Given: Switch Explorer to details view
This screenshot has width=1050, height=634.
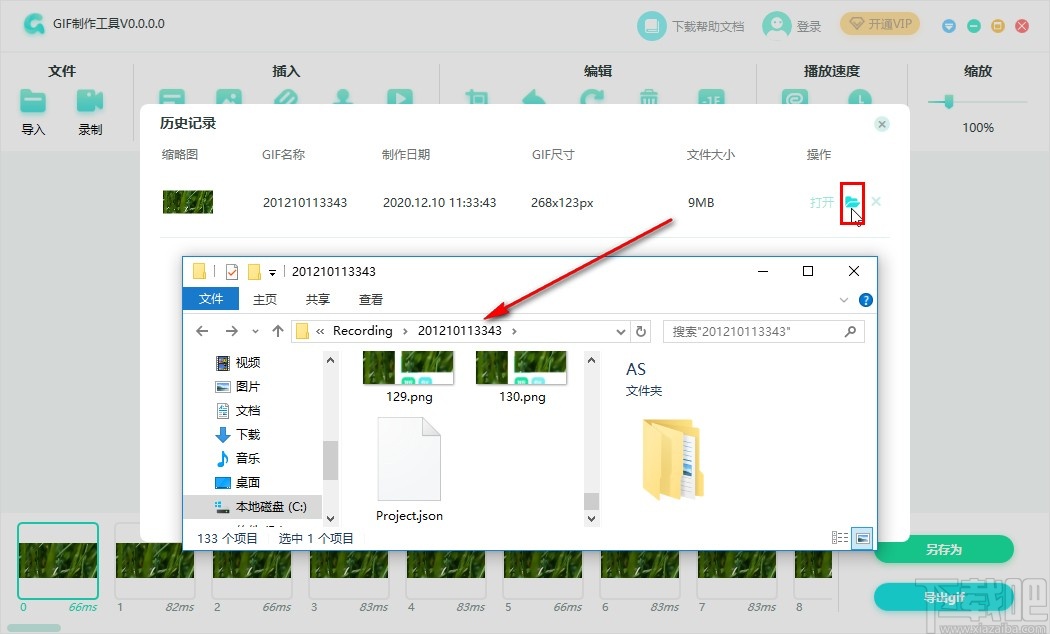Looking at the screenshot, I should (838, 537).
